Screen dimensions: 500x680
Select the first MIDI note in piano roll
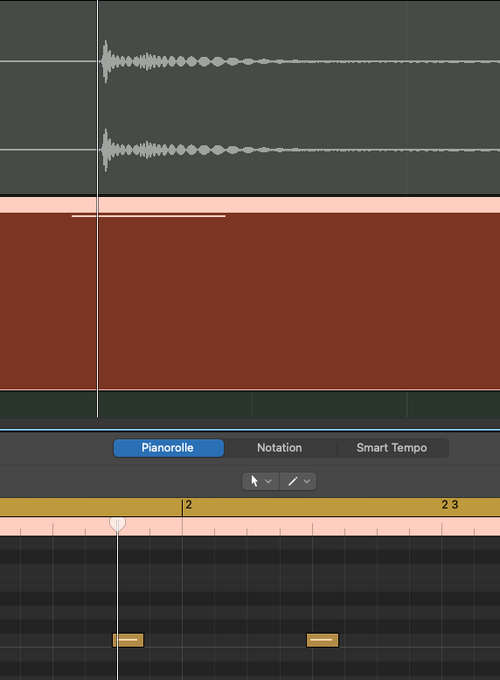(128, 640)
